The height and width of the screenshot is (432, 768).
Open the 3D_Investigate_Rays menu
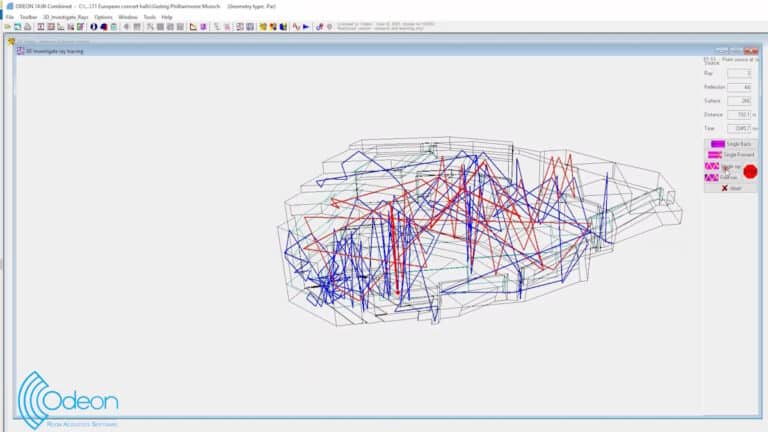pos(65,17)
